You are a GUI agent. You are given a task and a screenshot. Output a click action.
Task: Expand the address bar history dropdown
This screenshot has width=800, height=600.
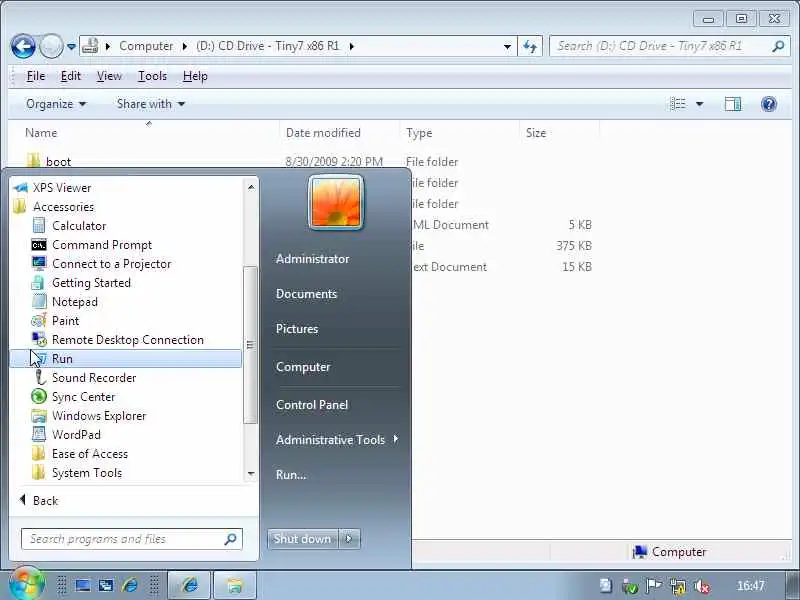coord(507,47)
